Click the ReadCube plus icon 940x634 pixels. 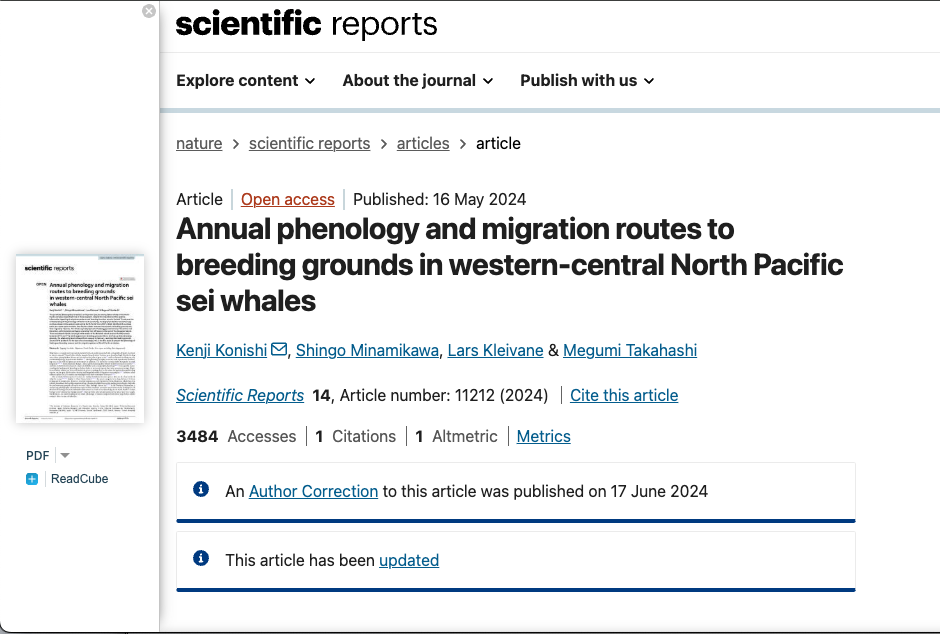tap(32, 479)
